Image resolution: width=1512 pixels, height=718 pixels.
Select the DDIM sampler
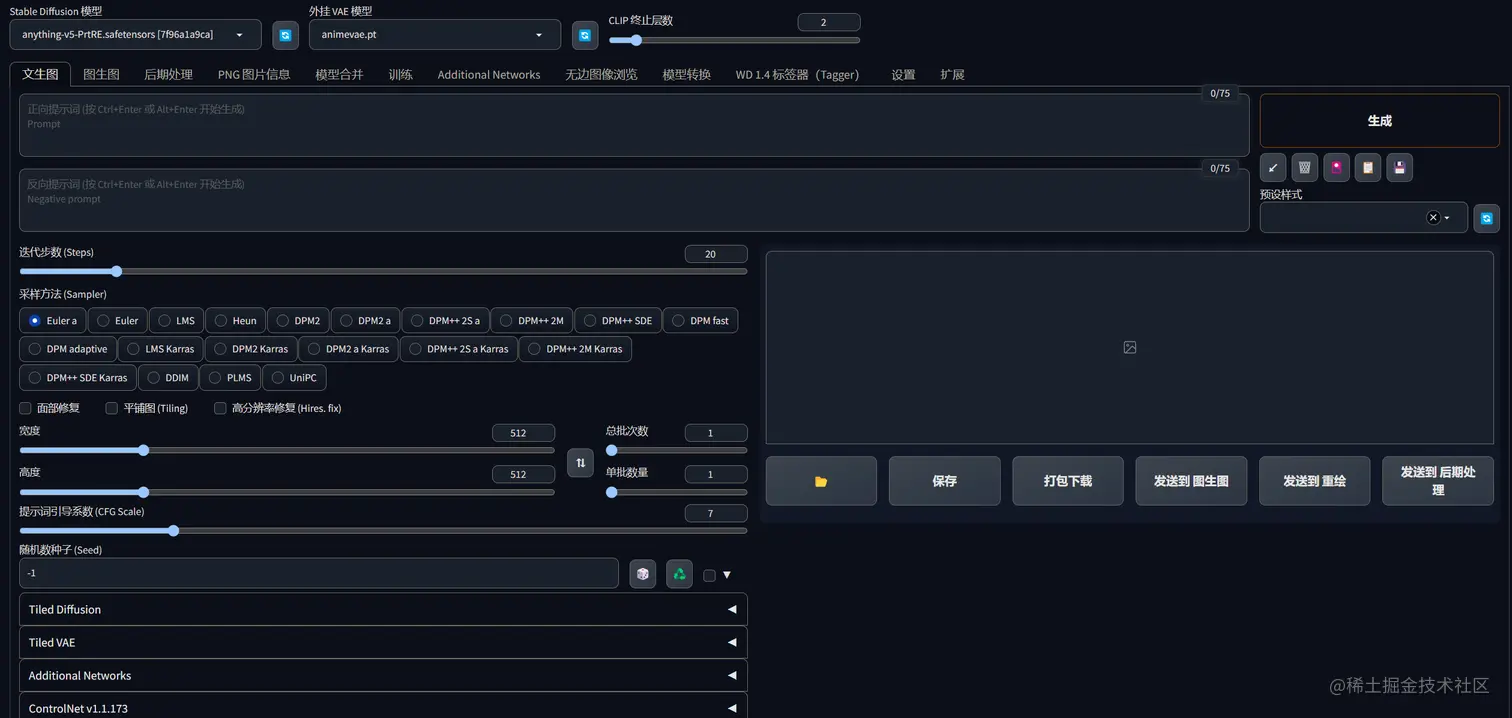(x=168, y=377)
